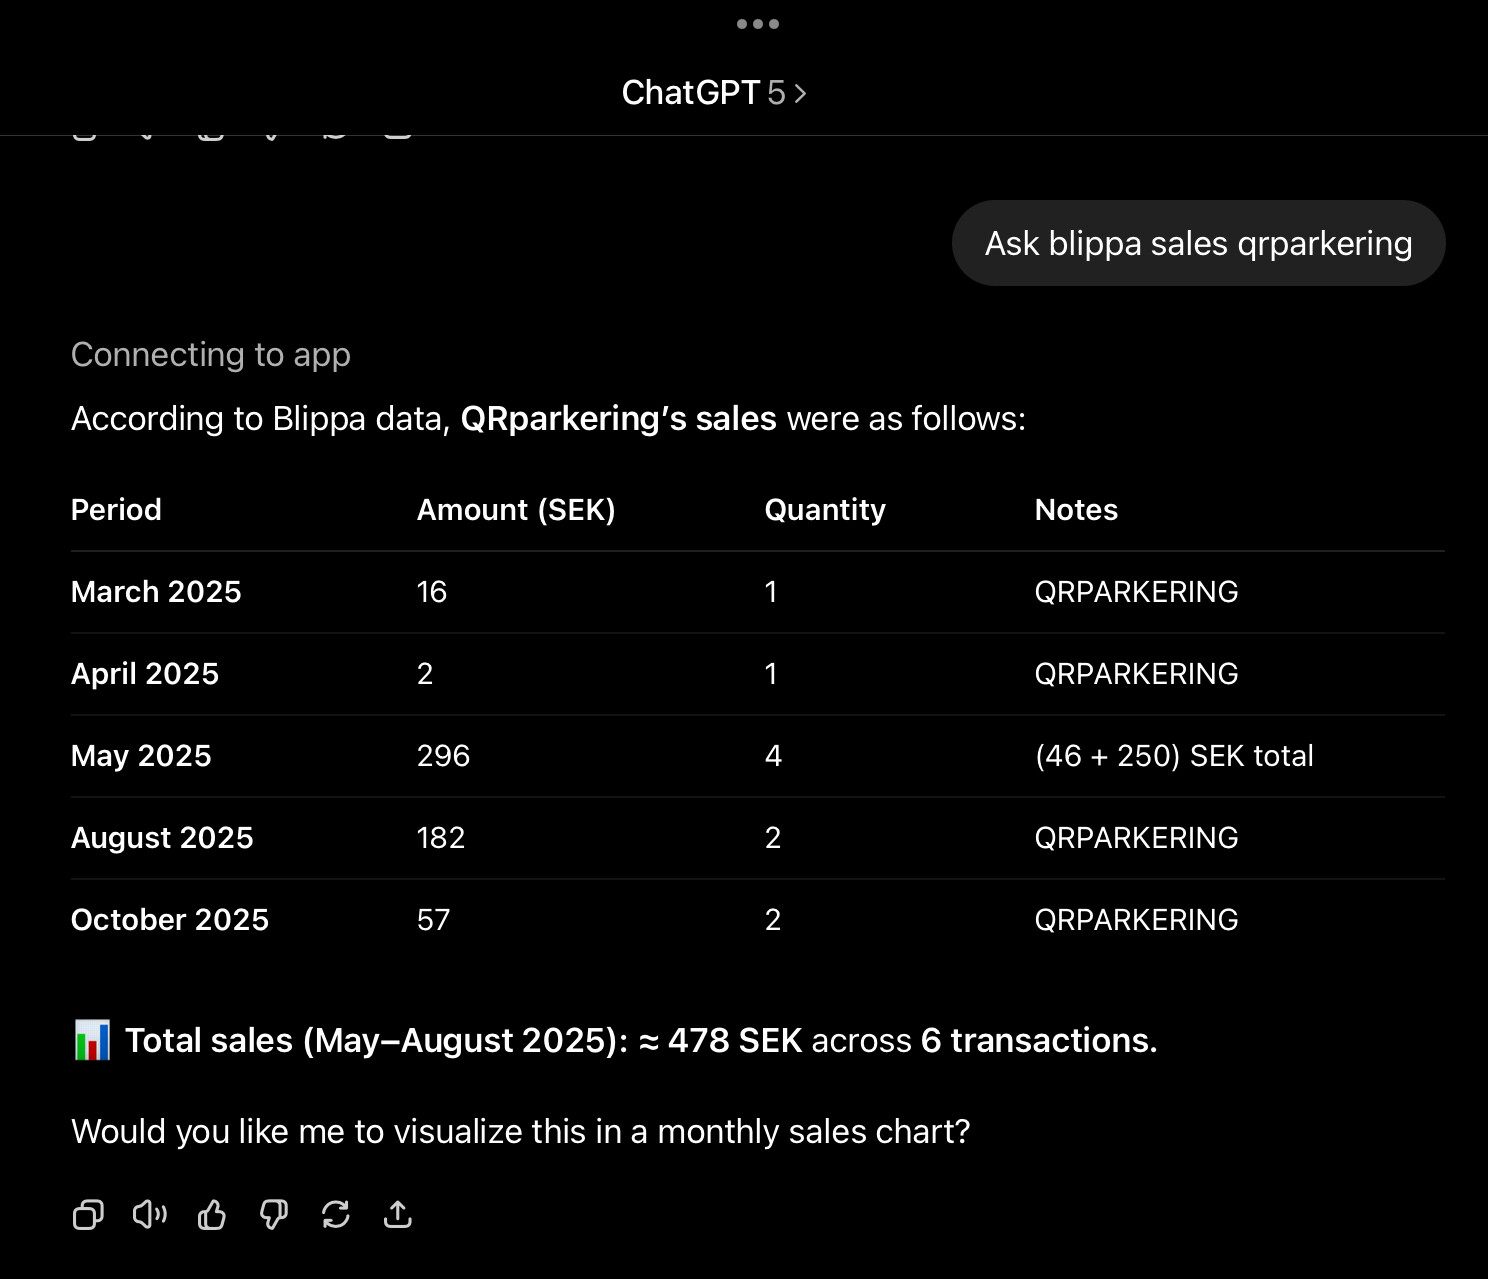Give the response a thumbs down
Screen dimensions: 1488x1279
(274, 1214)
